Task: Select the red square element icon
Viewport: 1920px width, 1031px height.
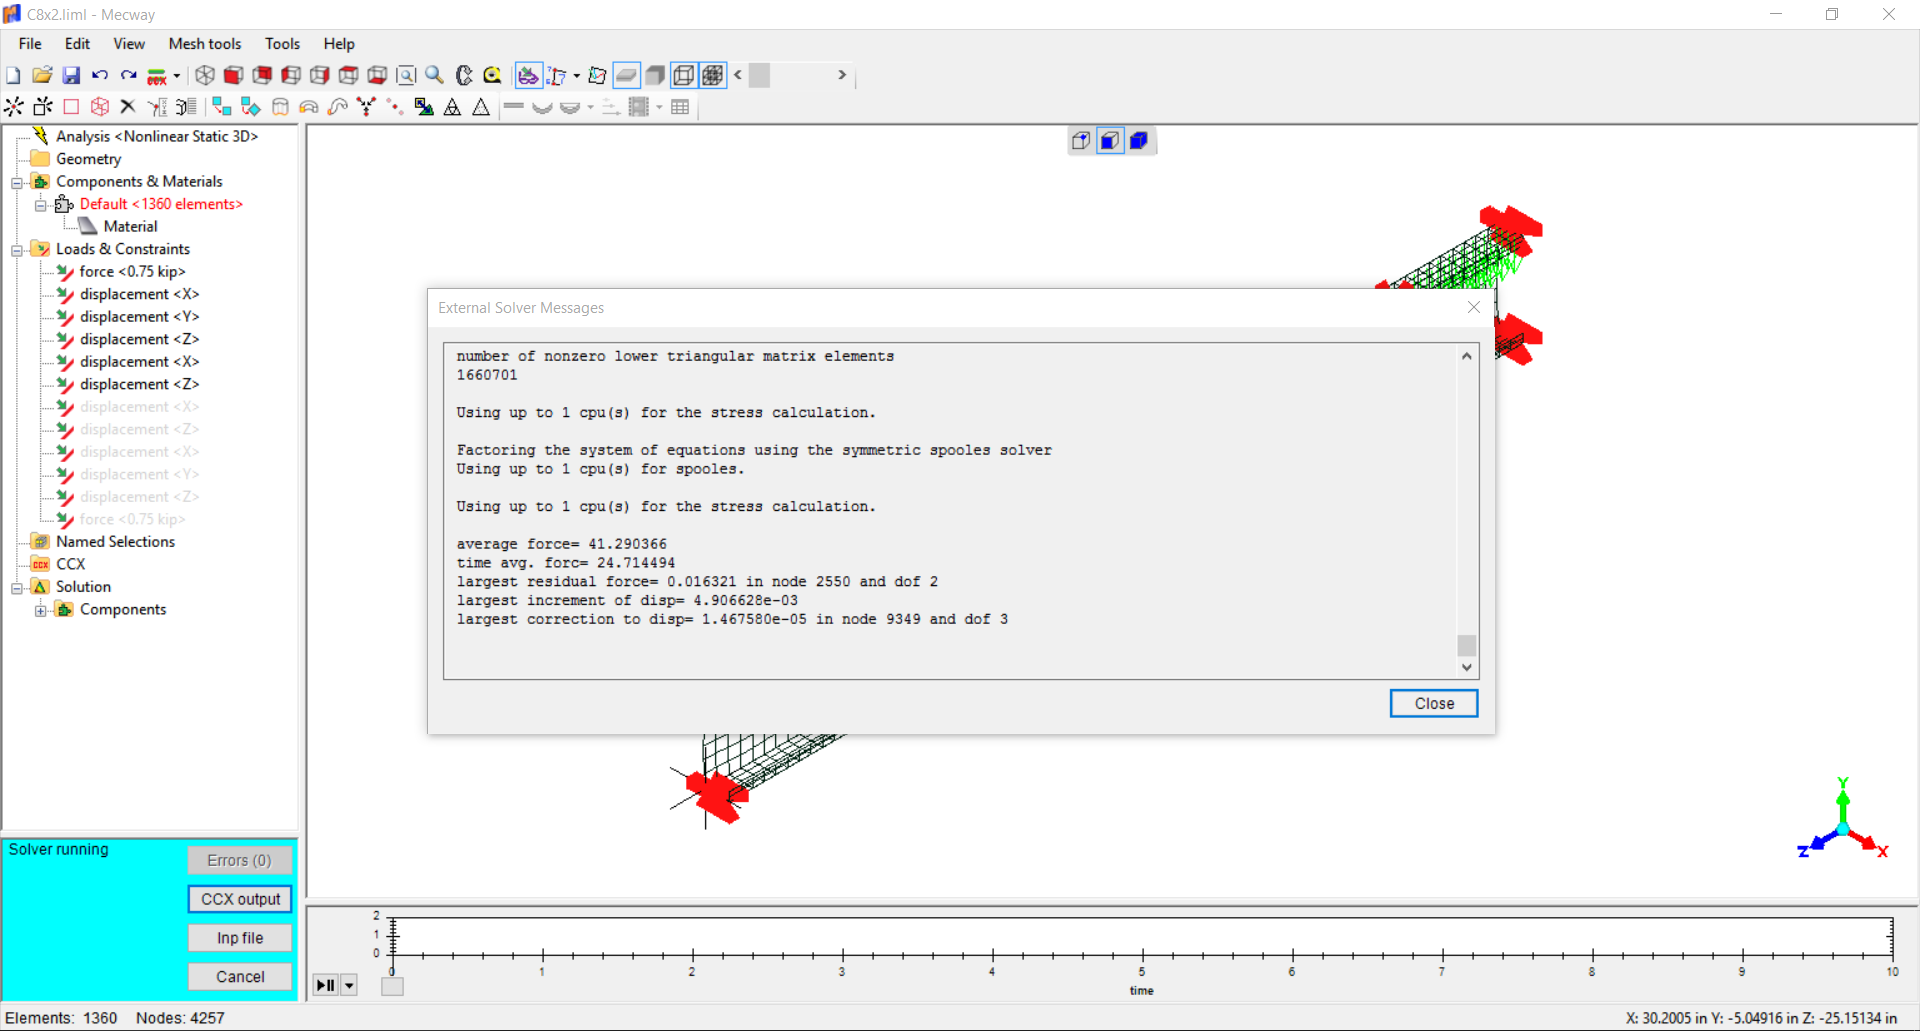Action: [x=71, y=107]
